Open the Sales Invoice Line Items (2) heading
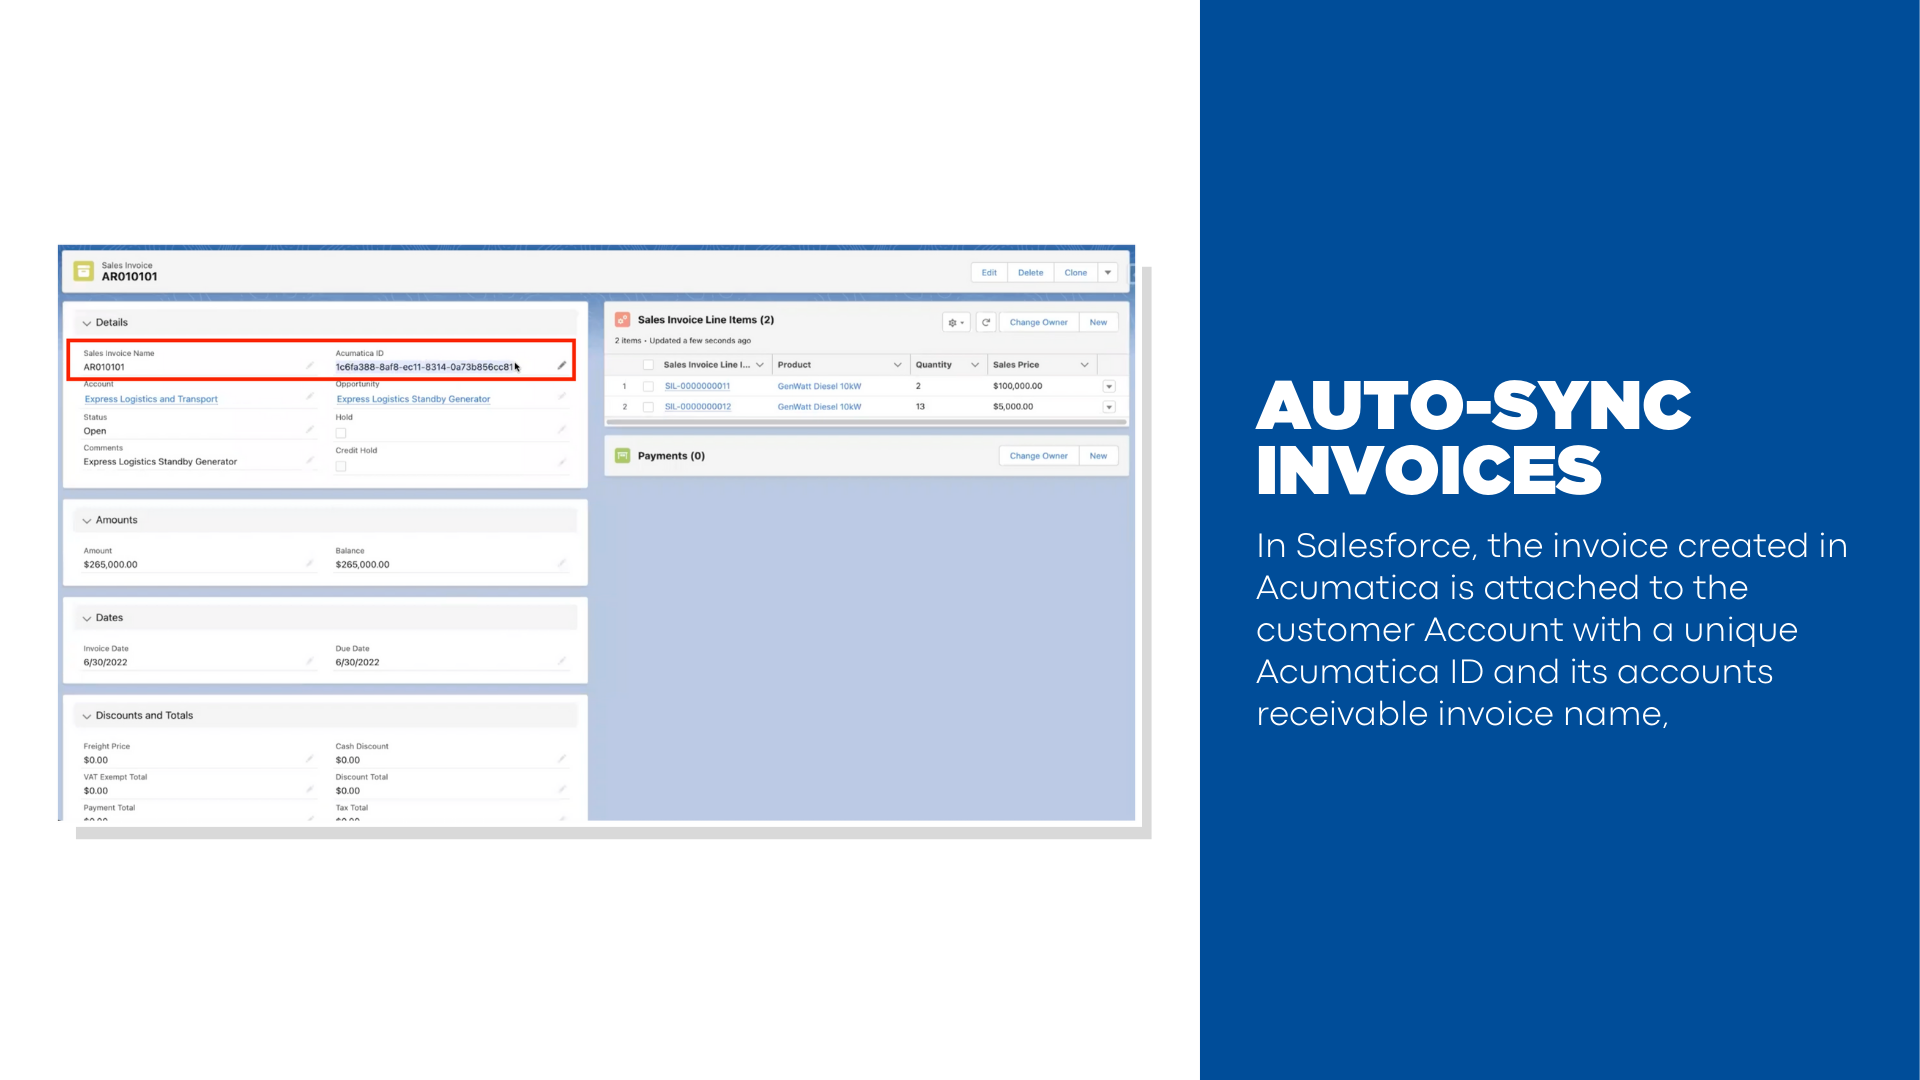 [706, 320]
